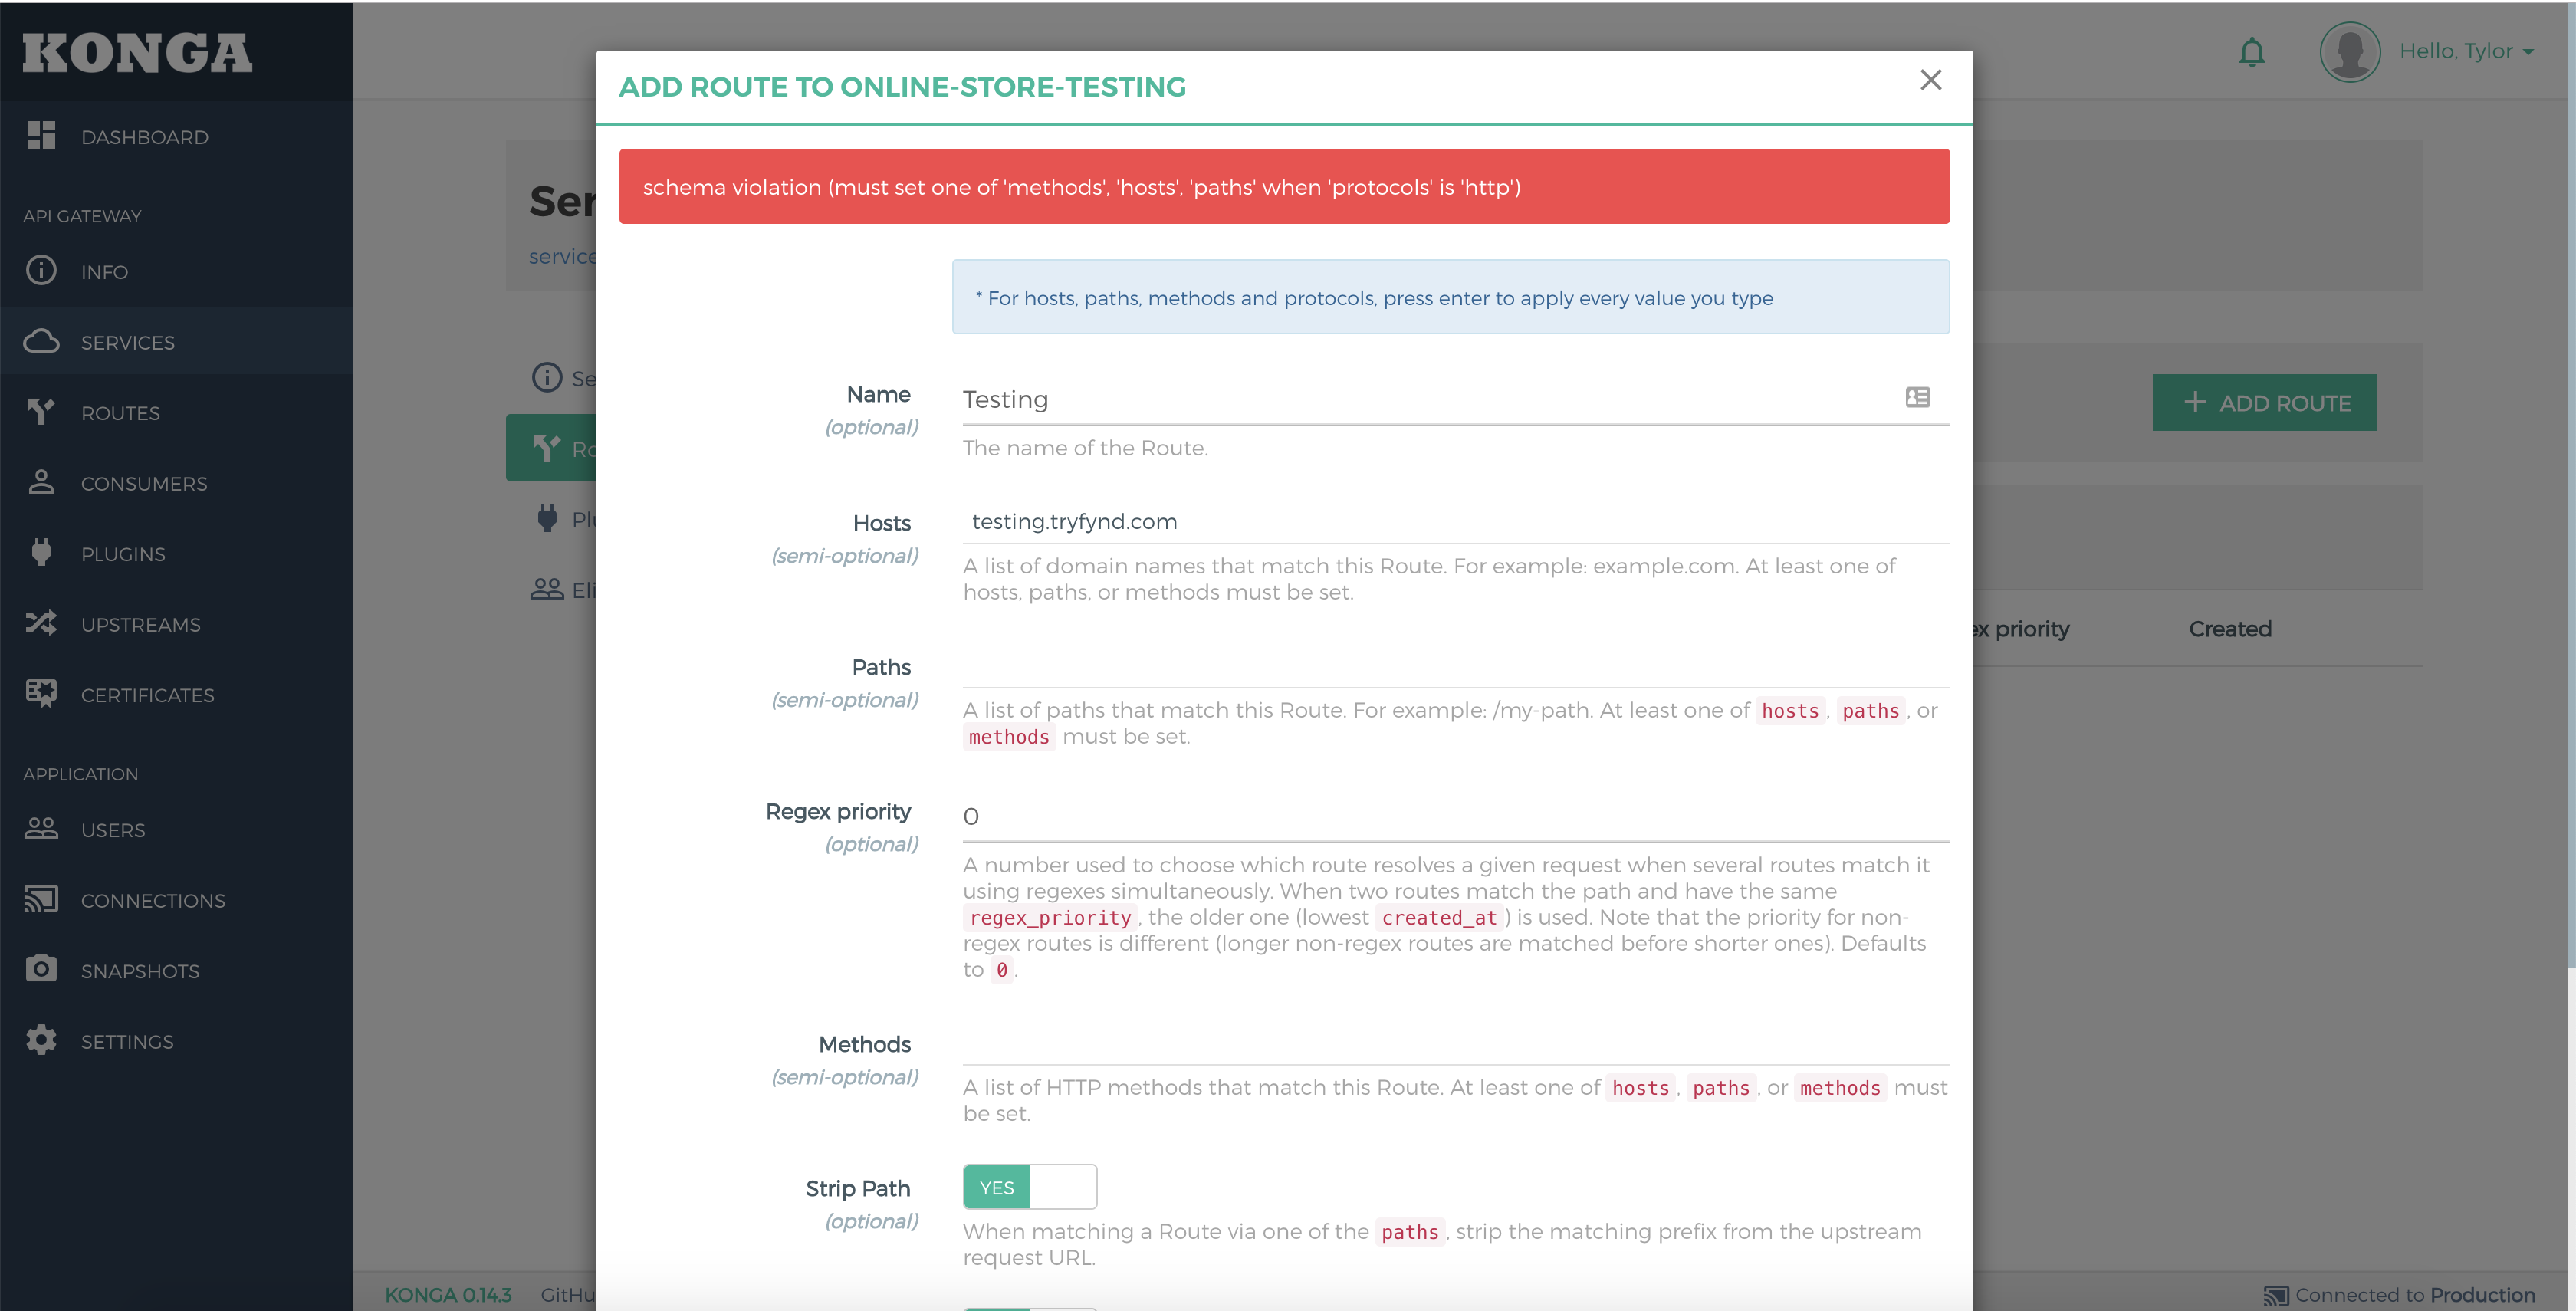Screen dimensions: 2576x1311
Task: Click the Routes fork icon in sidebar
Action: click(41, 411)
